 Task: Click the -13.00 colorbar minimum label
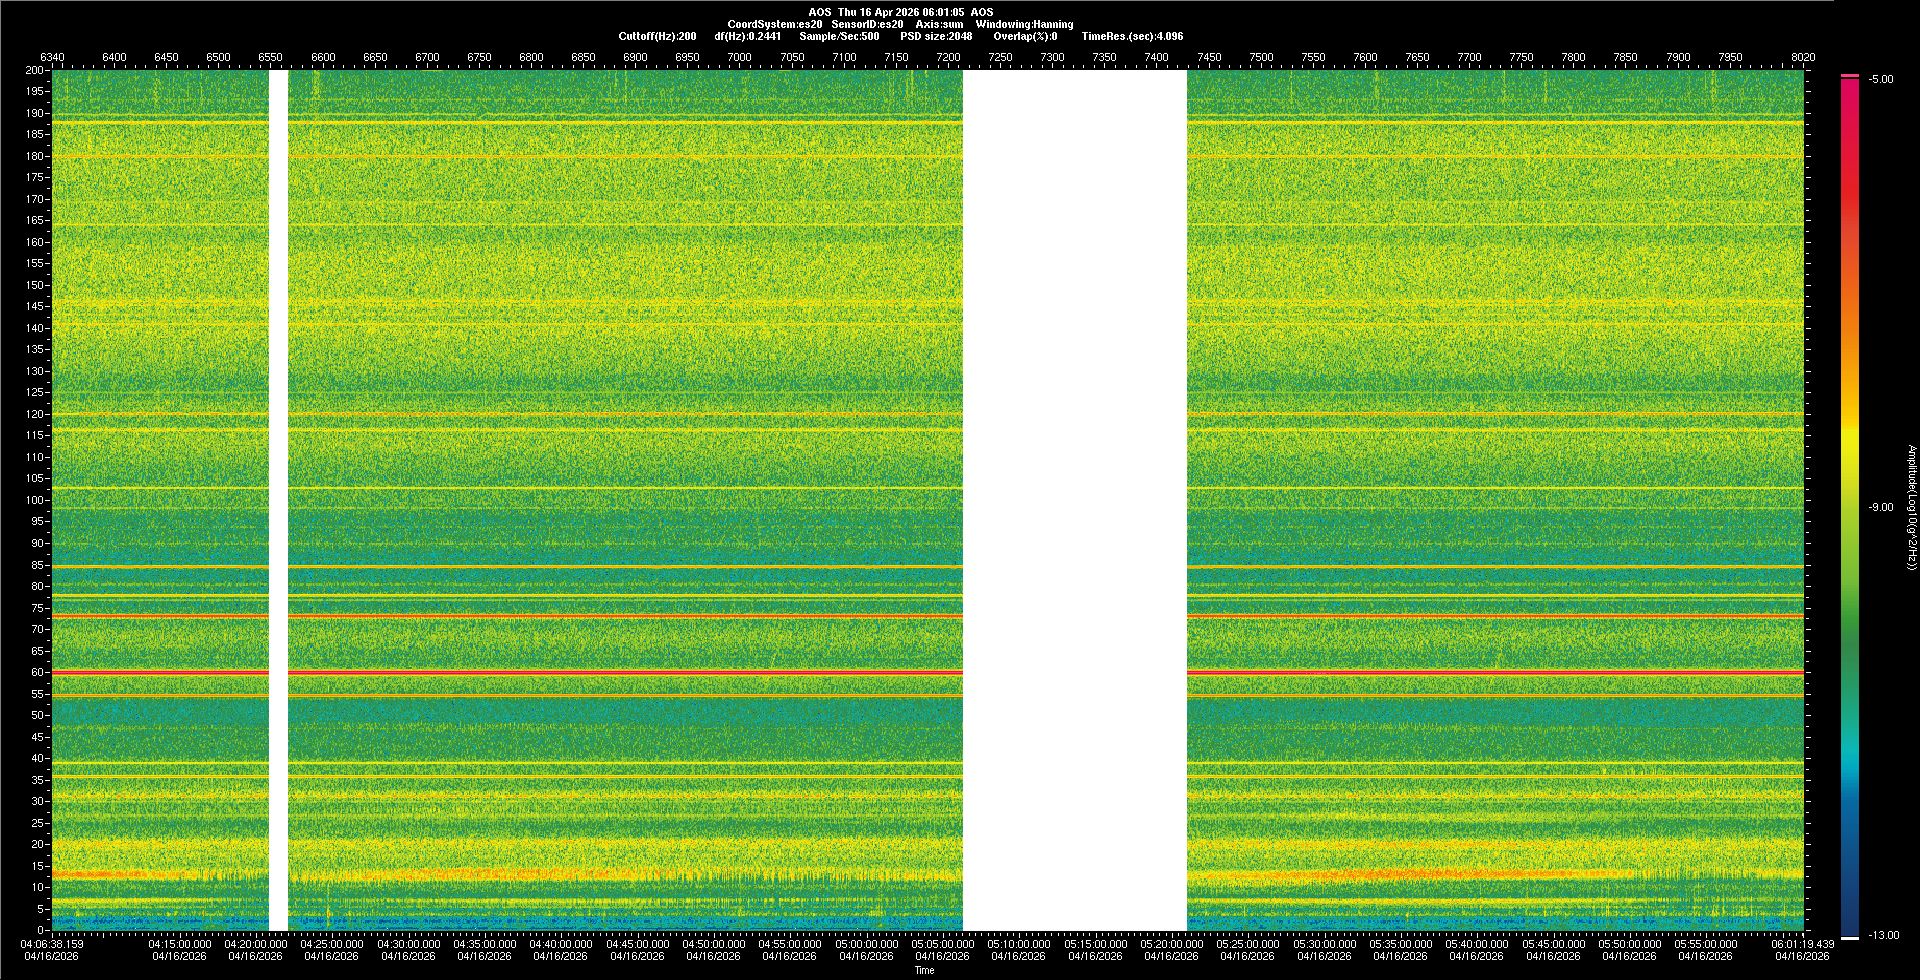(1883, 935)
